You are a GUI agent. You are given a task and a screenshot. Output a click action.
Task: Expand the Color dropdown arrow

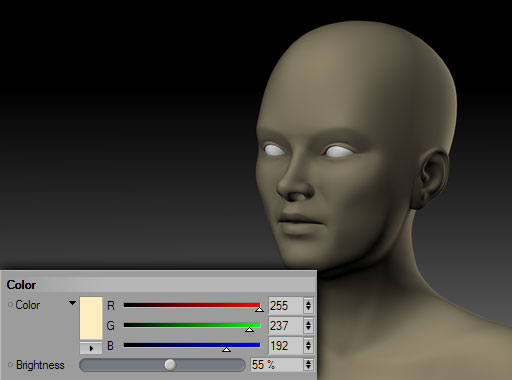(x=72, y=303)
